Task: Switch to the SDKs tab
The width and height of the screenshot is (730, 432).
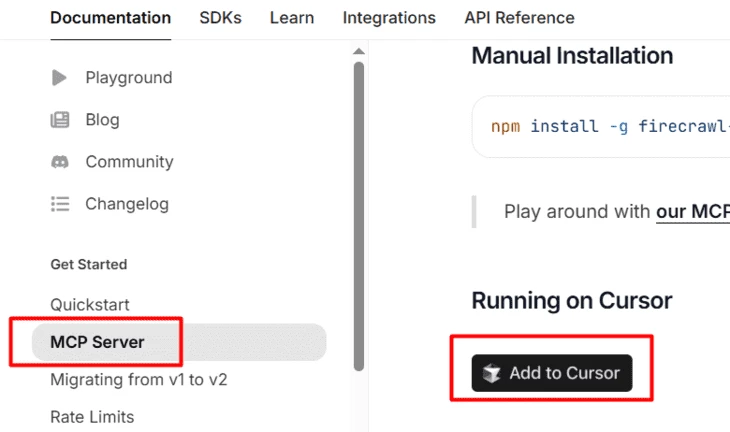Action: coord(219,18)
